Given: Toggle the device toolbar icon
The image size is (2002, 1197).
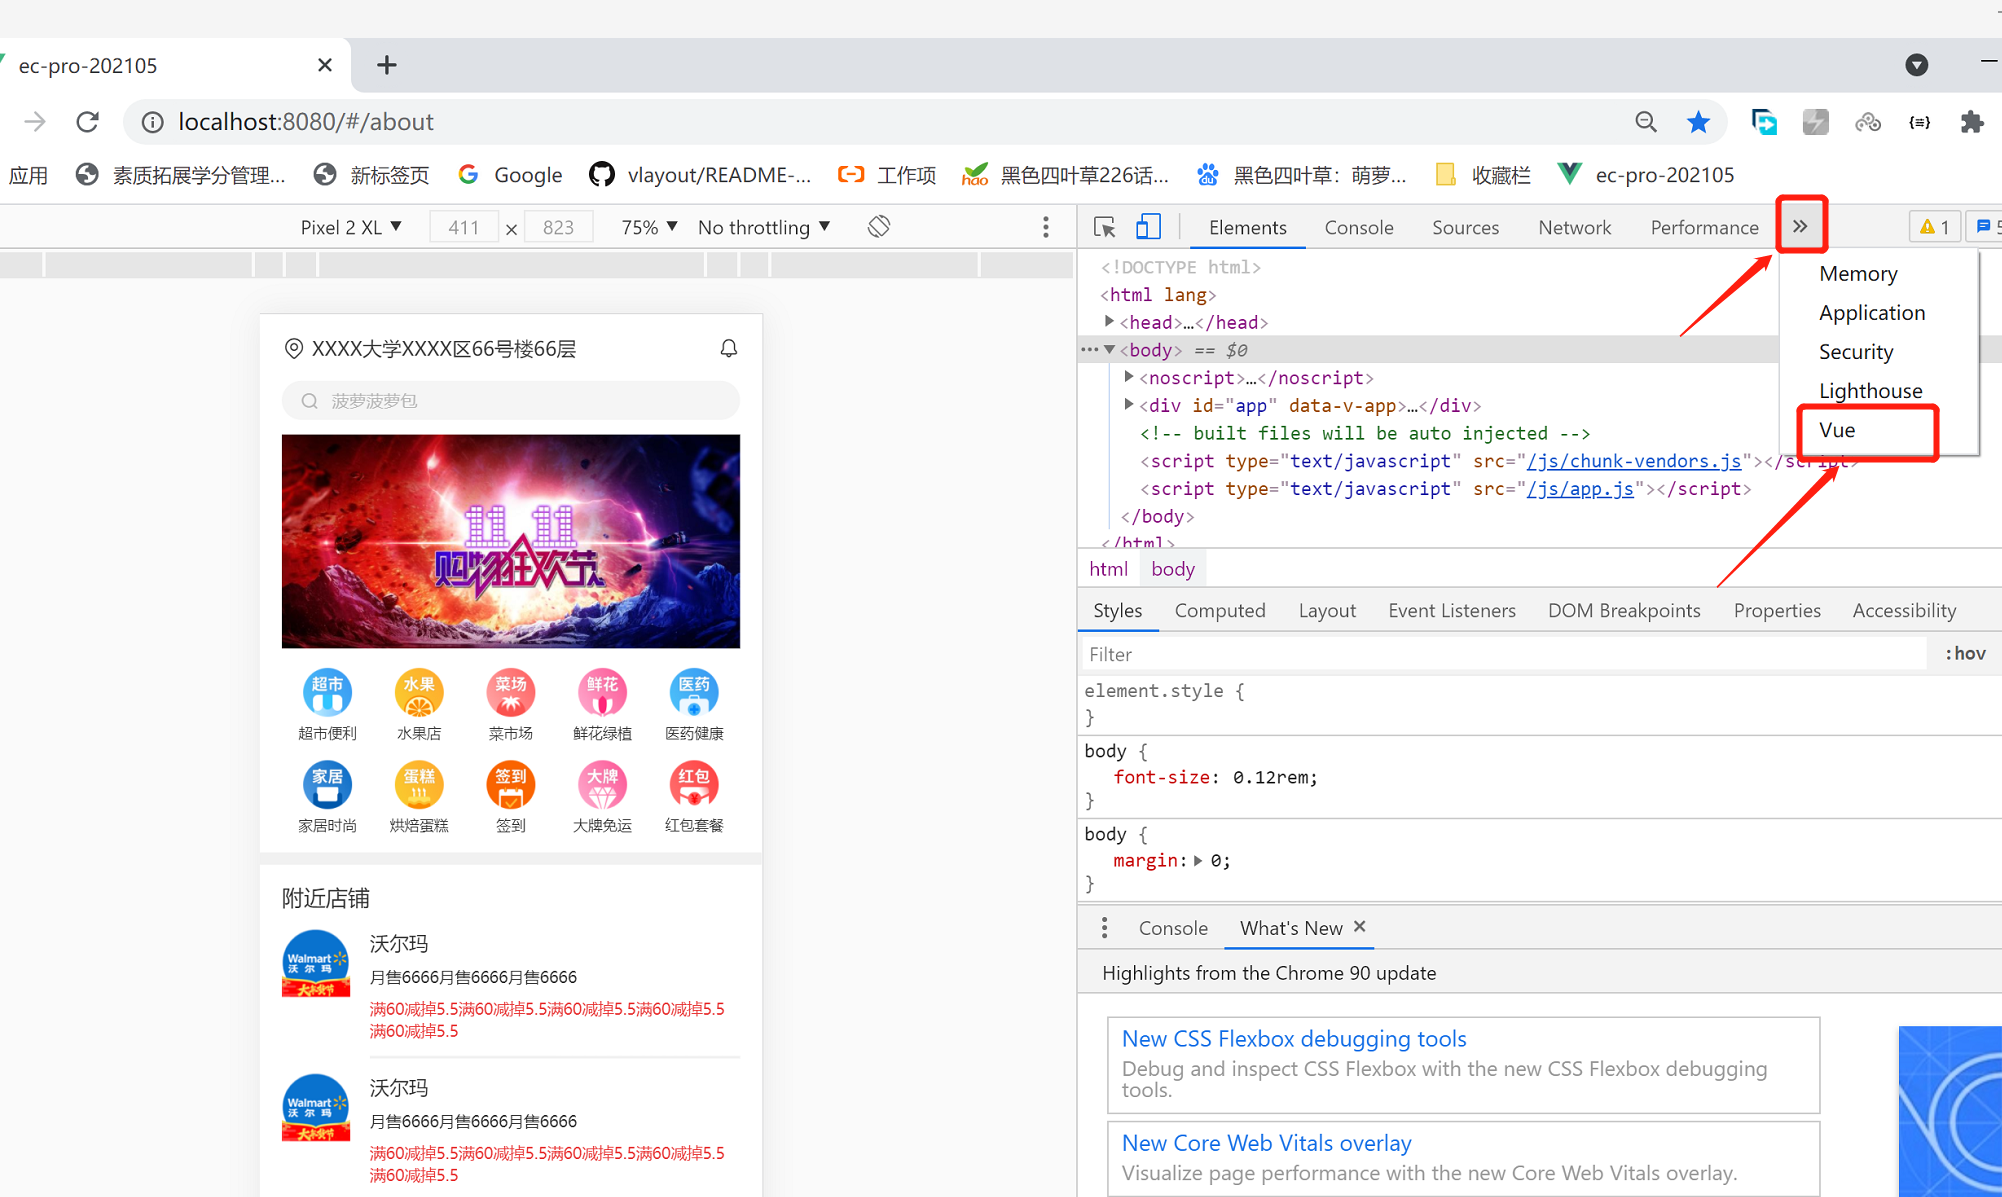Looking at the screenshot, I should pyautogui.click(x=1148, y=227).
